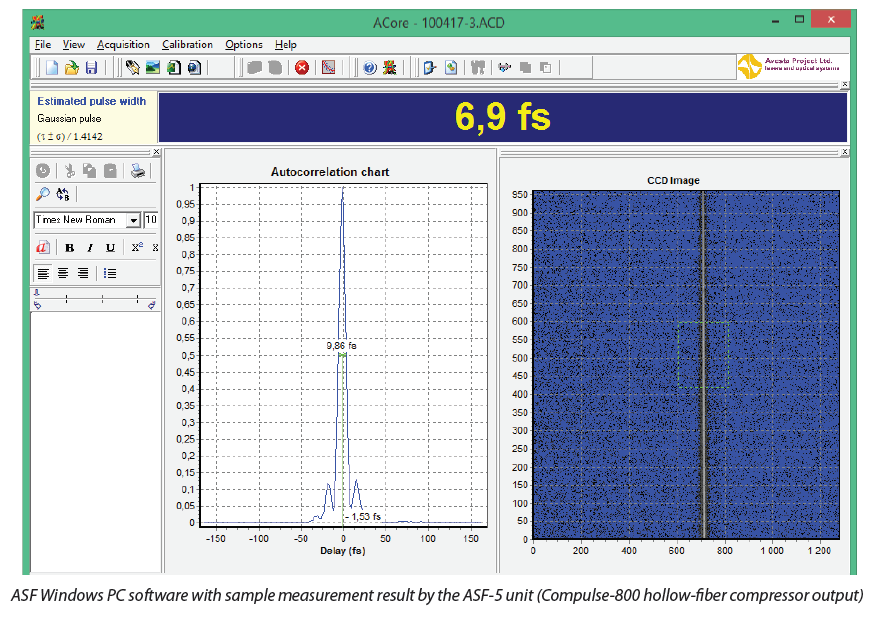872x618 pixels.
Task: Save the measurement with the floppy disk icon
Action: coord(91,68)
